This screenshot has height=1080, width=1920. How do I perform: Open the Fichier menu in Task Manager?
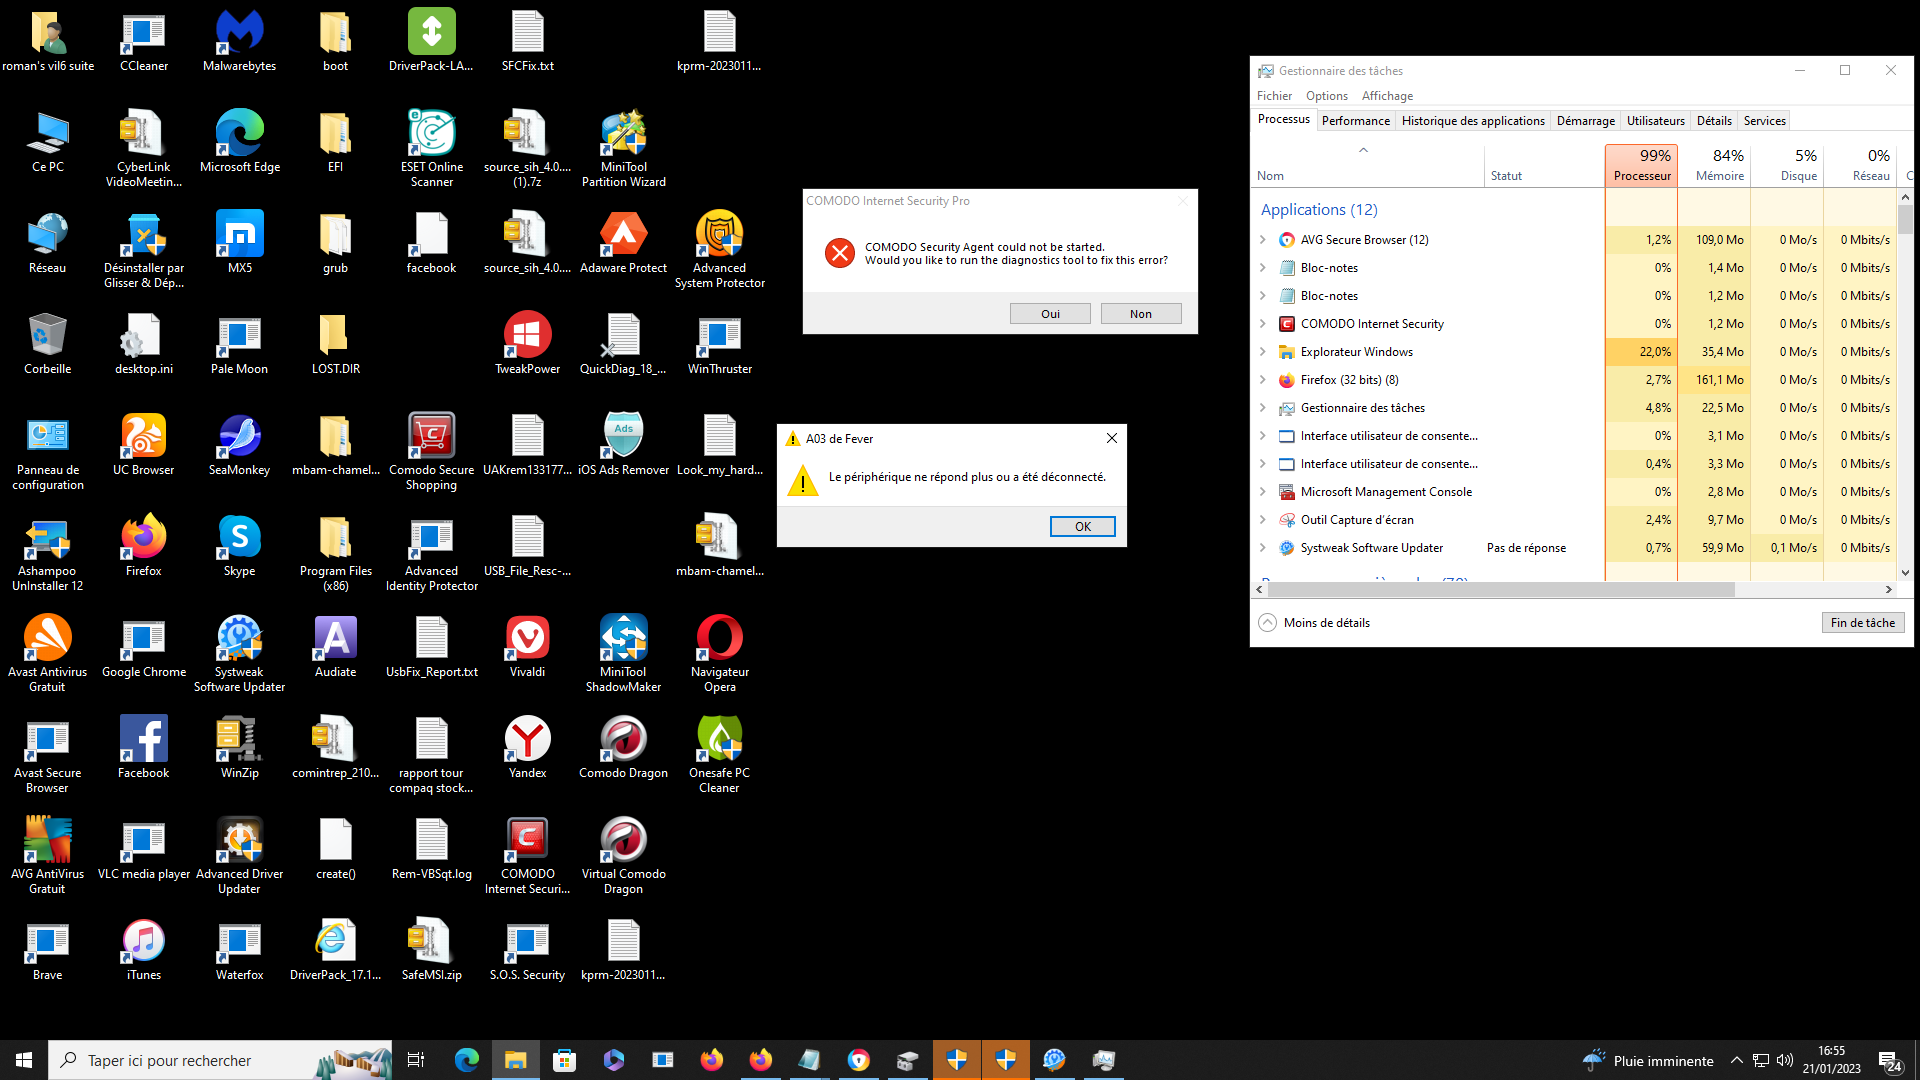tap(1274, 96)
